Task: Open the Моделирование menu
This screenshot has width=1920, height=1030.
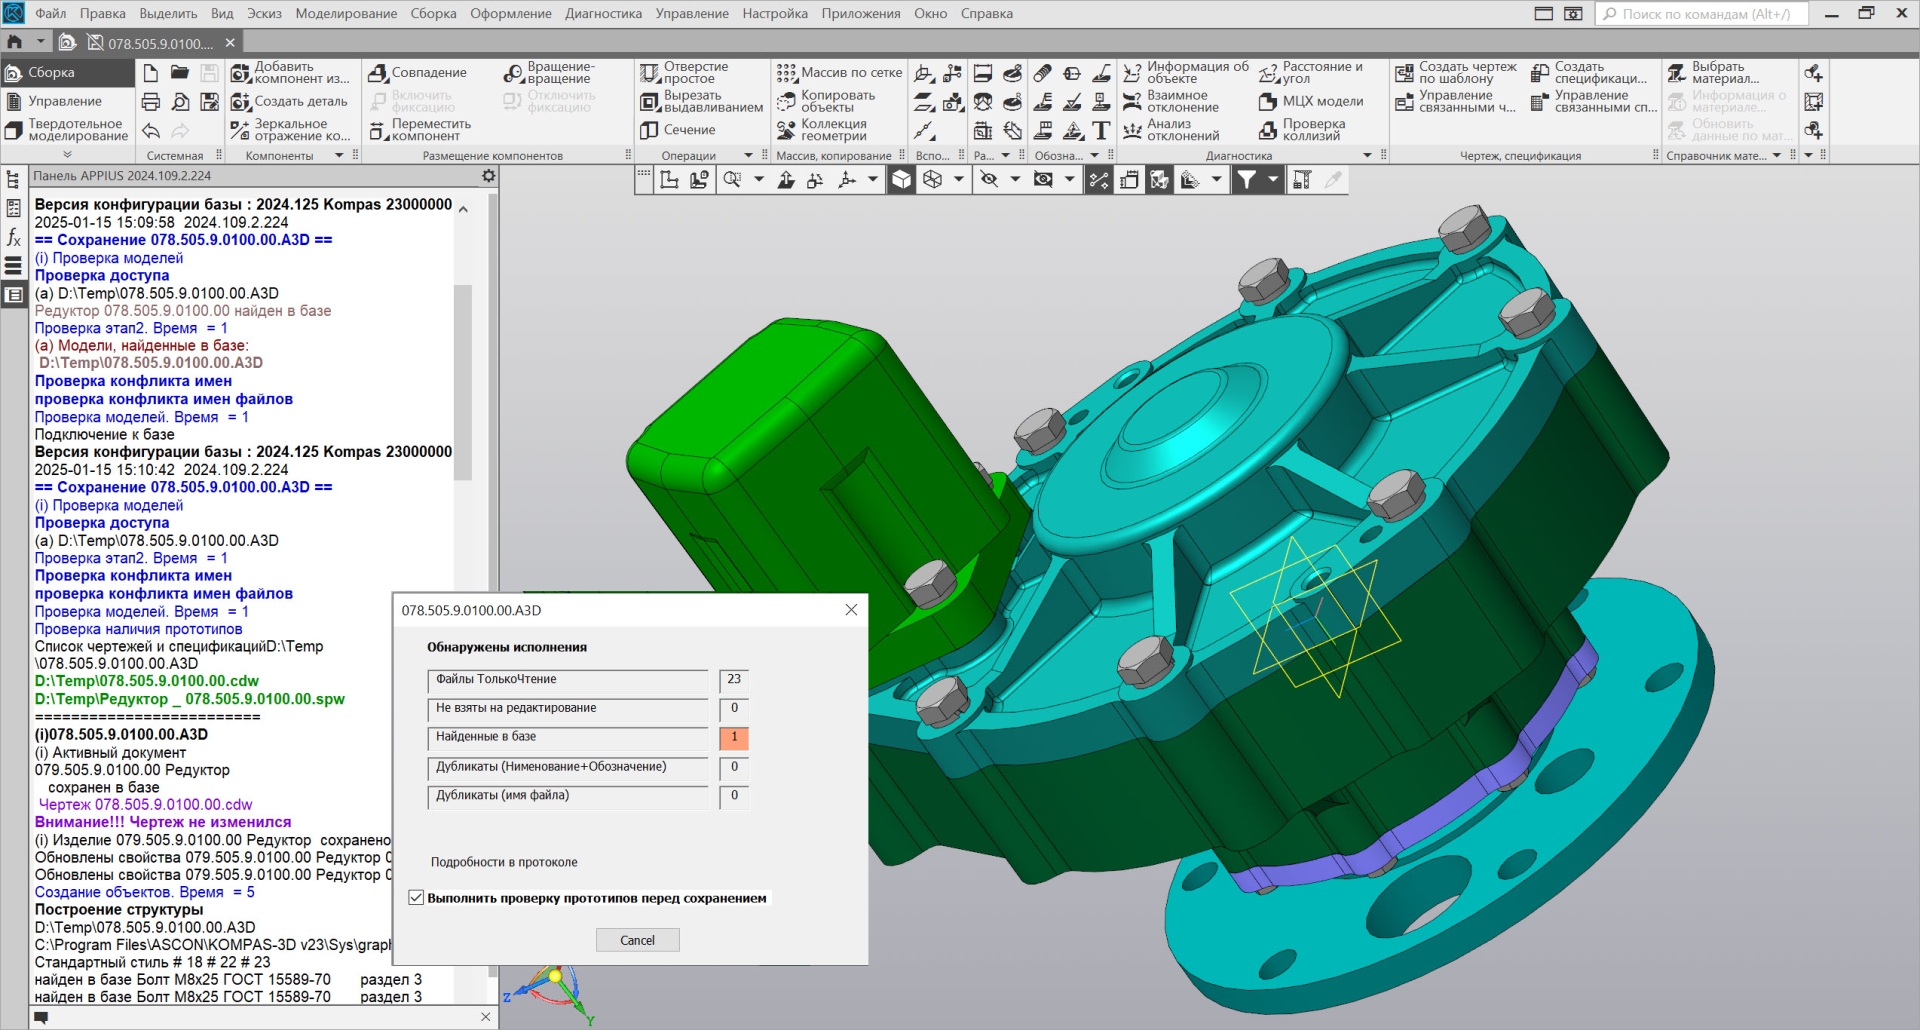Action: click(x=346, y=13)
